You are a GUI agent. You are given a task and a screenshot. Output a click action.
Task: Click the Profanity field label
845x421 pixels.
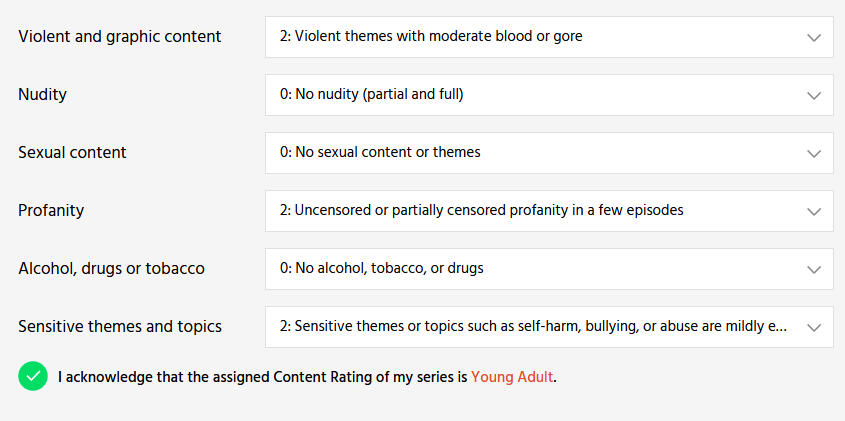pyautogui.click(x=51, y=211)
